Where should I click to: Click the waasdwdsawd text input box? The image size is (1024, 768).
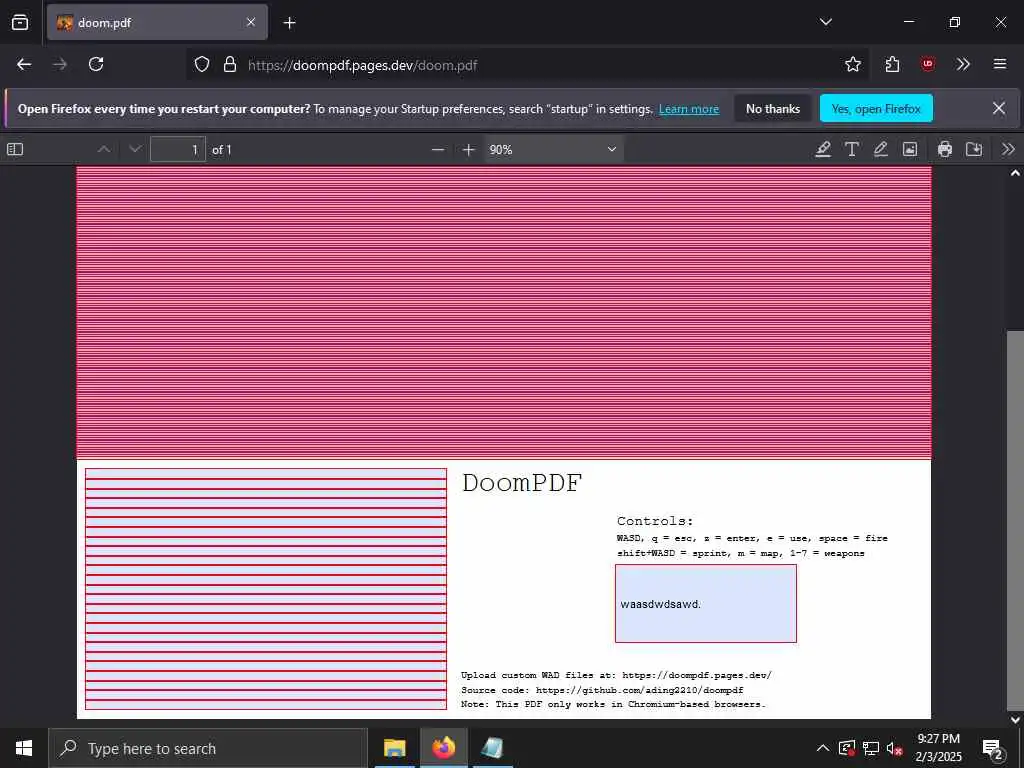click(x=705, y=603)
